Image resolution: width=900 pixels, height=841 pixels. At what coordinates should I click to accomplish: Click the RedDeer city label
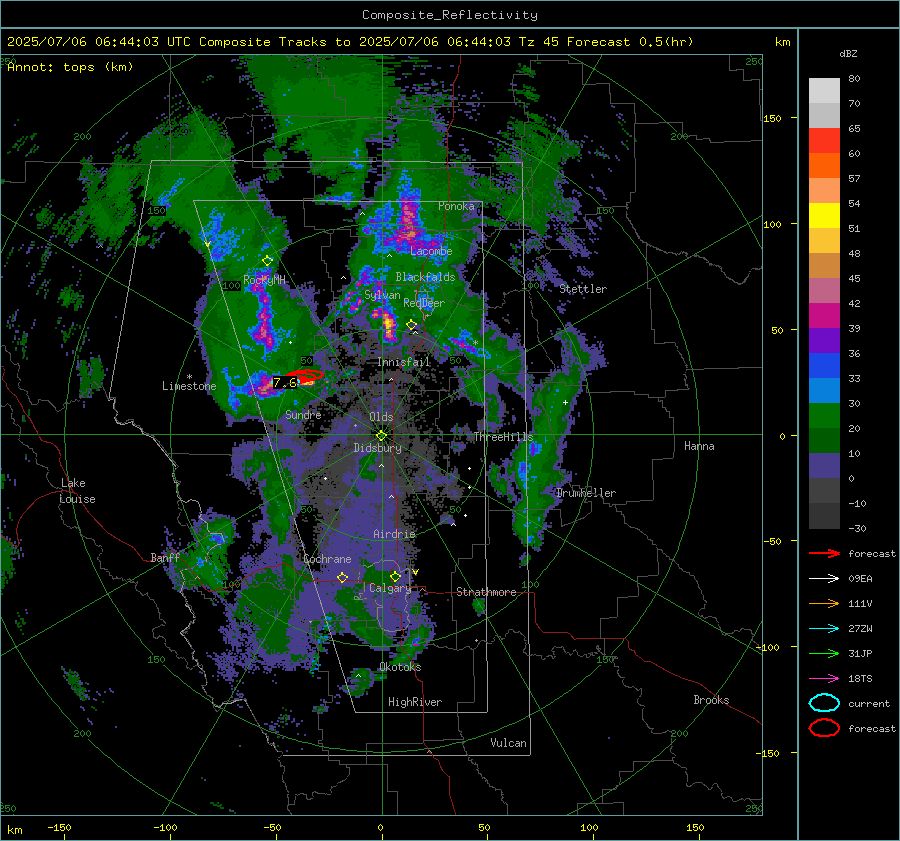(x=424, y=303)
